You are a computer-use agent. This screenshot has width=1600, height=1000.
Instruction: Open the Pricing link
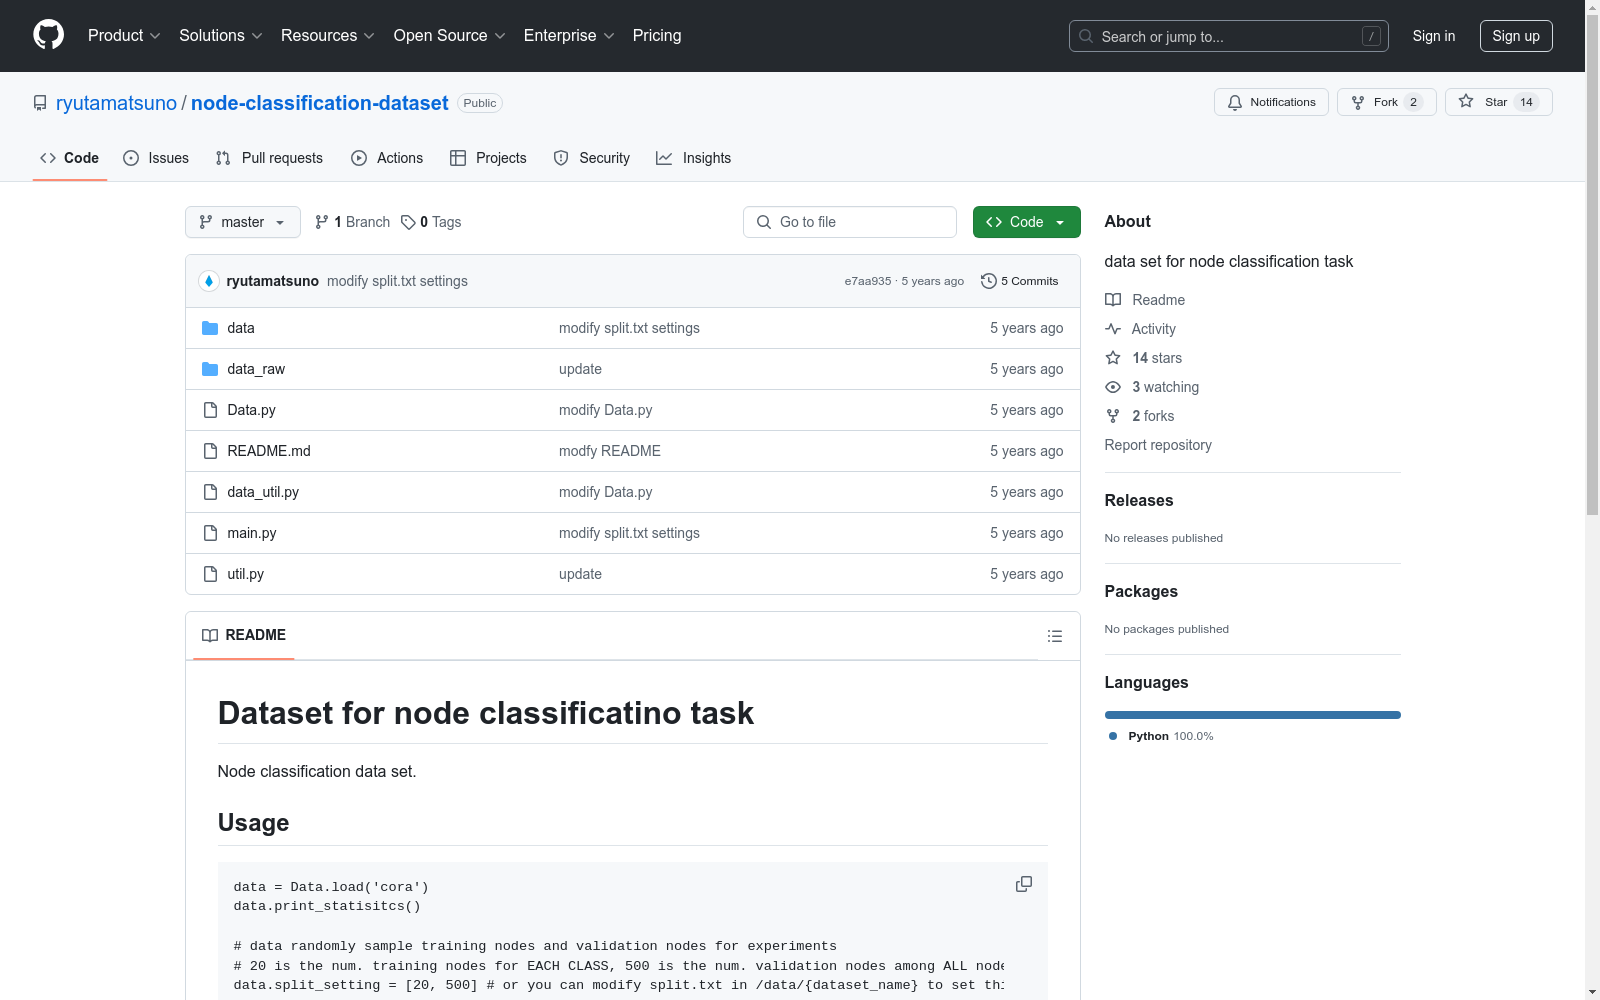tap(657, 36)
